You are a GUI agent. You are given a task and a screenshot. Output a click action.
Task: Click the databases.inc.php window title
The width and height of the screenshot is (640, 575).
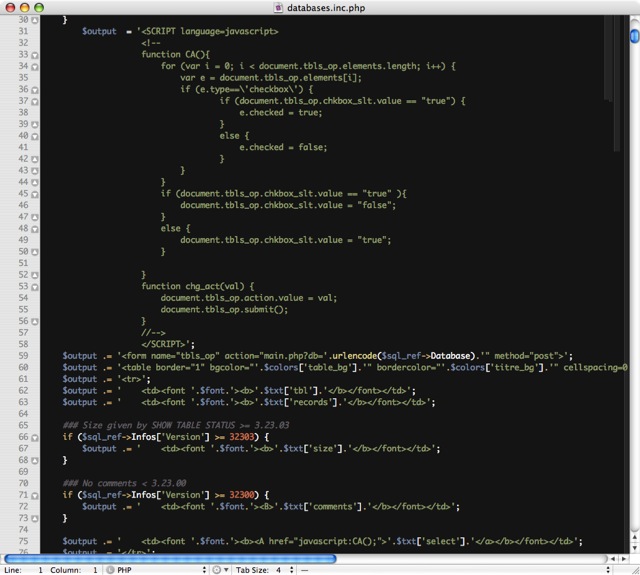point(326,7)
